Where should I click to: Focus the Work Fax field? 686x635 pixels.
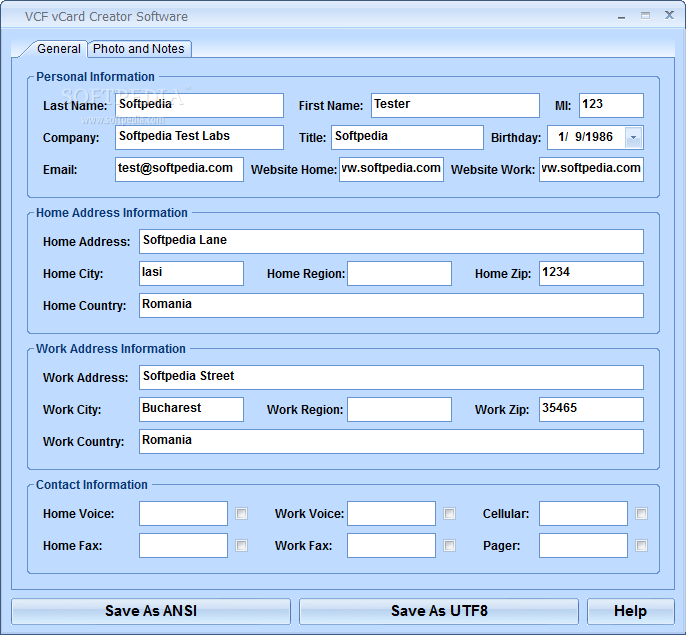coord(391,545)
